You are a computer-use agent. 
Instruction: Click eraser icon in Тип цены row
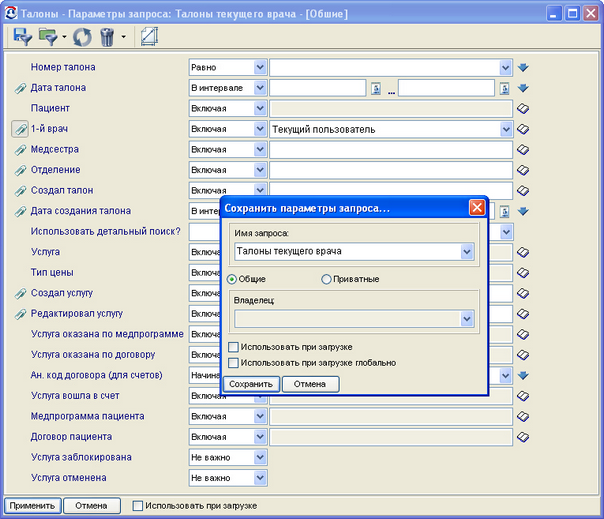[x=523, y=273]
